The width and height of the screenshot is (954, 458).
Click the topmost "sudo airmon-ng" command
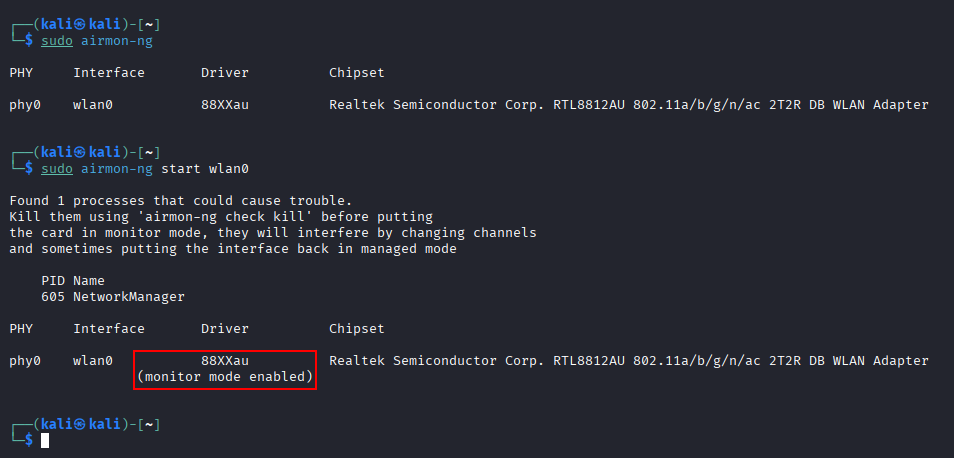(96, 41)
